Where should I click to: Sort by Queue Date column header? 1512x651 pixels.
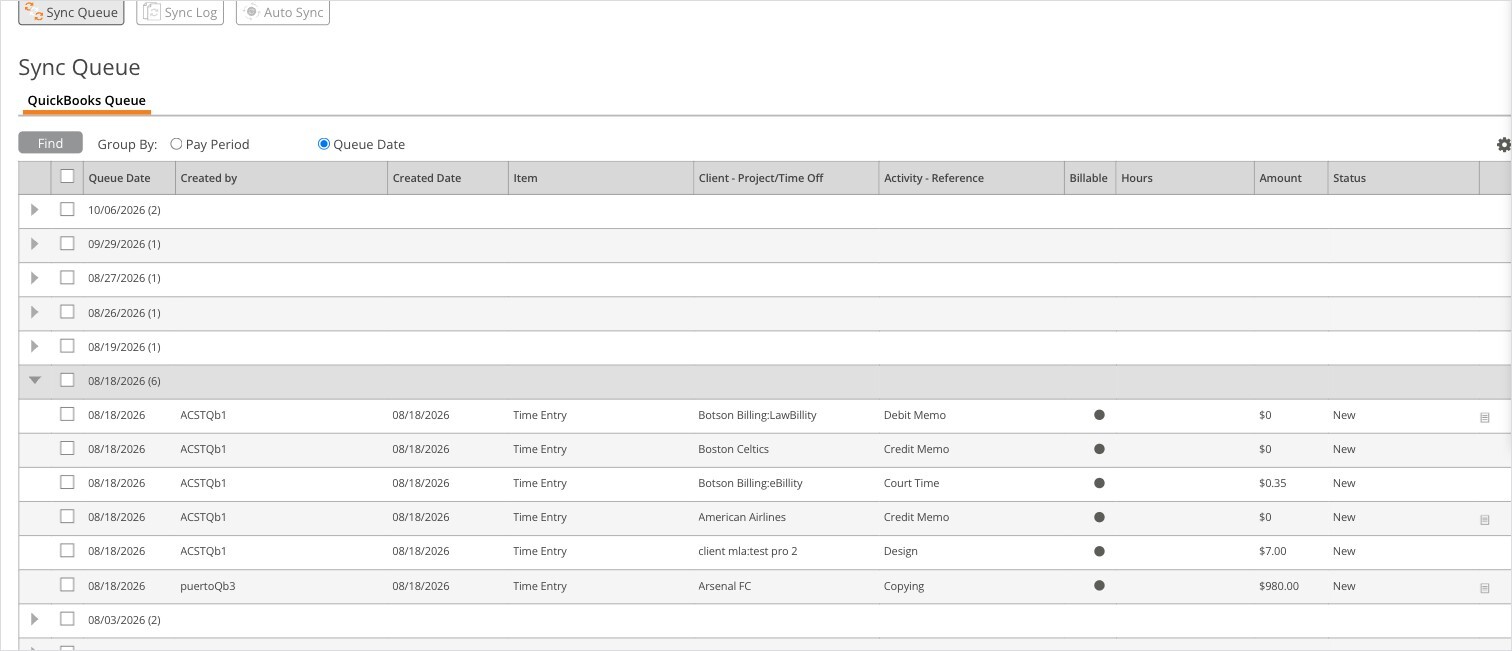[x=129, y=178]
